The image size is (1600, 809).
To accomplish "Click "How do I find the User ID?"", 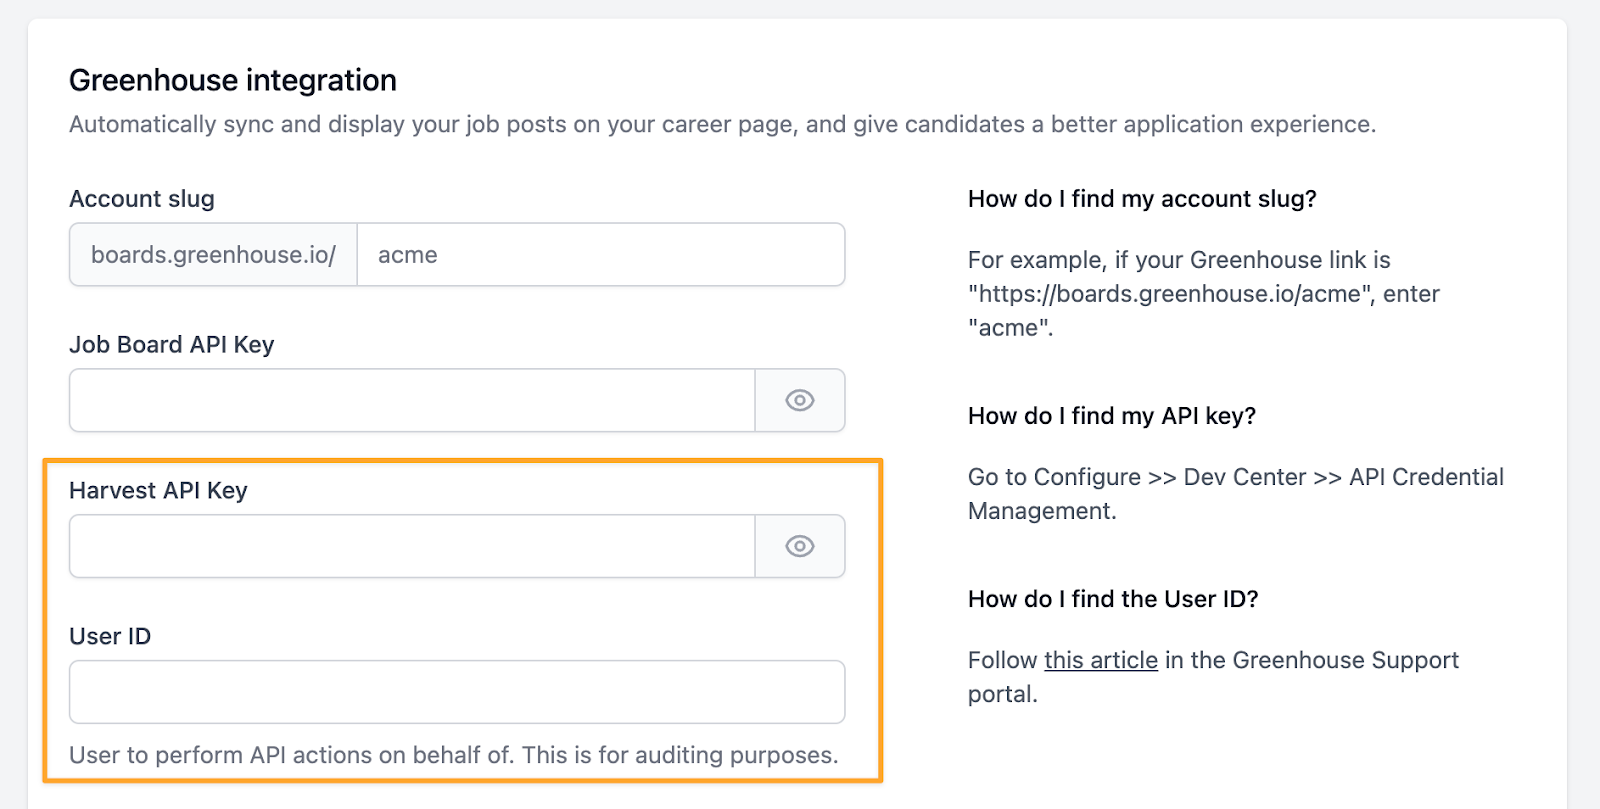I will pos(1113,599).
